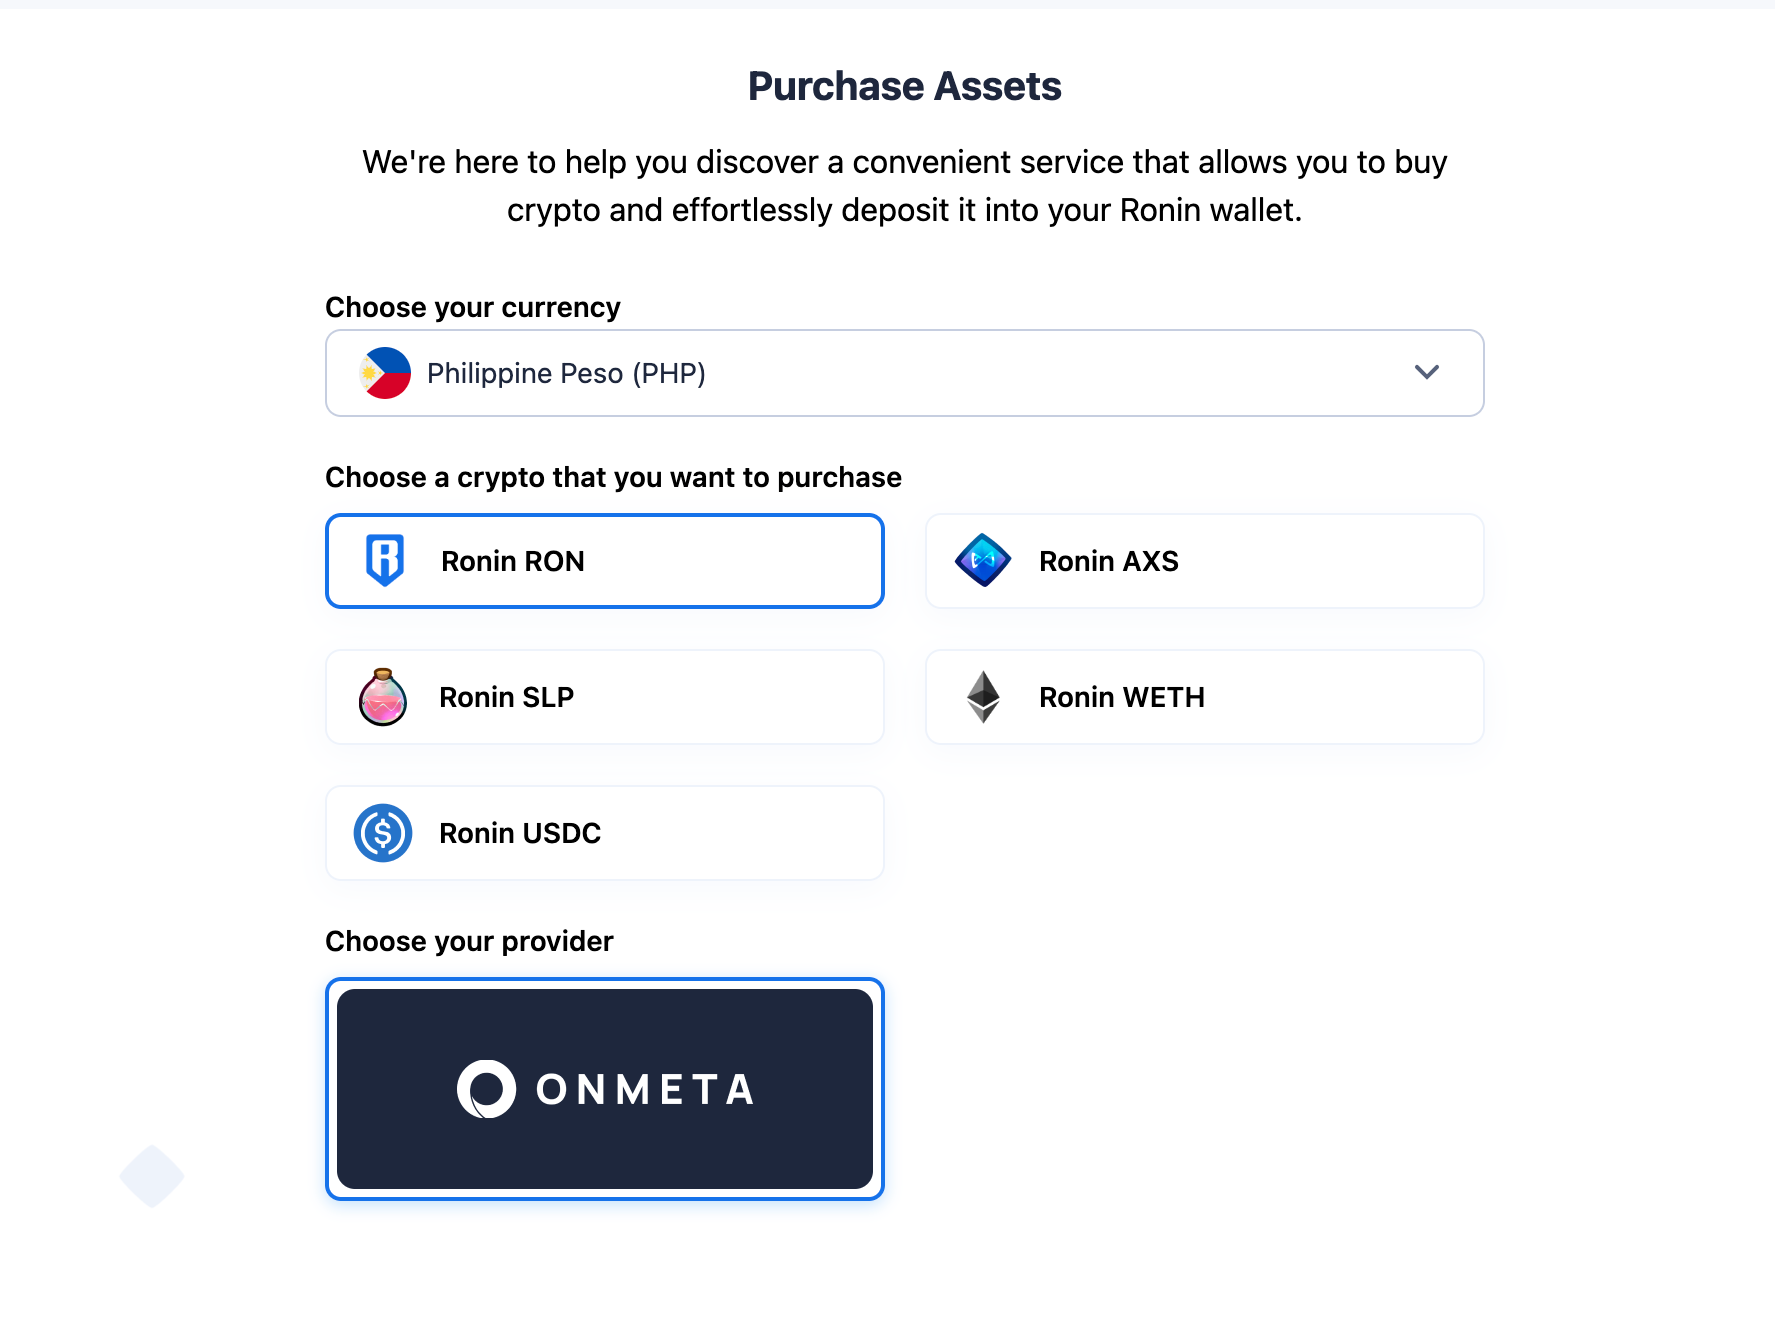Click the blue diamond decoration at bottom left
The width and height of the screenshot is (1775, 1325).
152,1175
